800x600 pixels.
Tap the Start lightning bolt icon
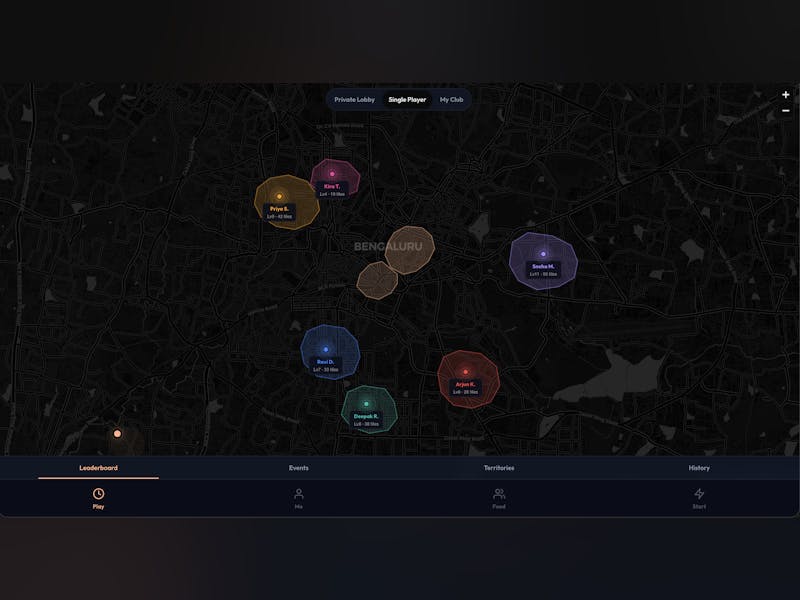[x=699, y=494]
